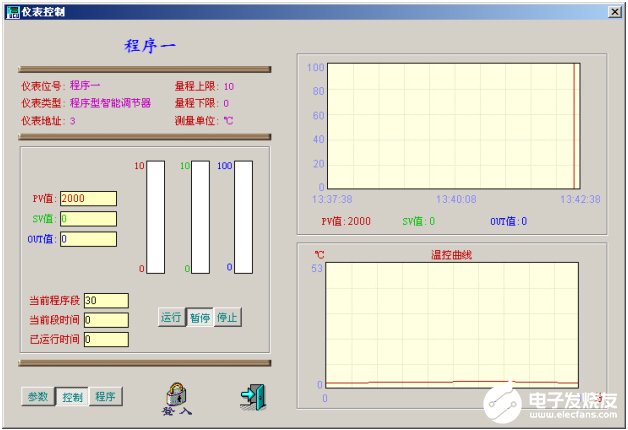Click the blue OUT bar gauge
The image size is (628, 430).
coord(244,217)
